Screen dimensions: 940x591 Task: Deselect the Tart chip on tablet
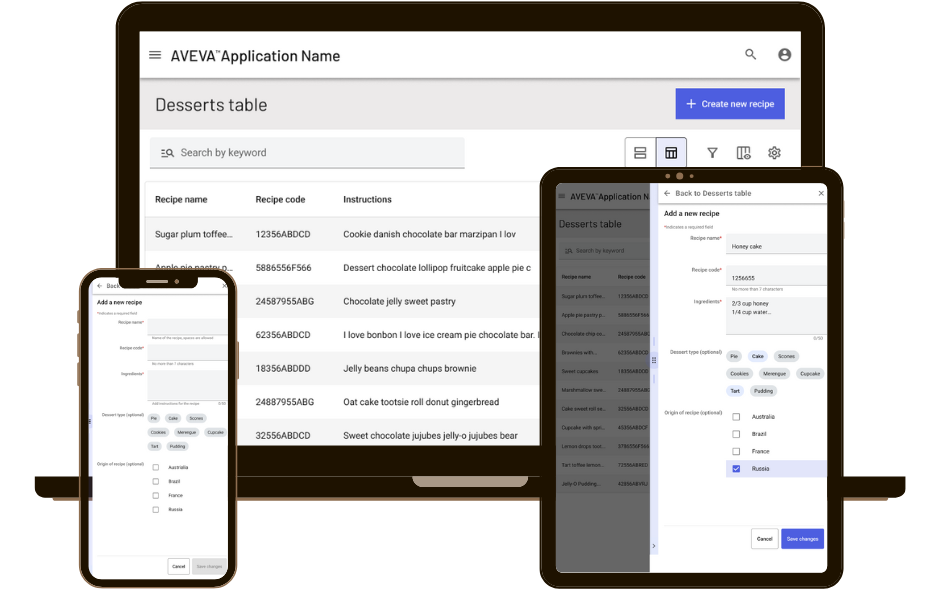click(x=735, y=391)
